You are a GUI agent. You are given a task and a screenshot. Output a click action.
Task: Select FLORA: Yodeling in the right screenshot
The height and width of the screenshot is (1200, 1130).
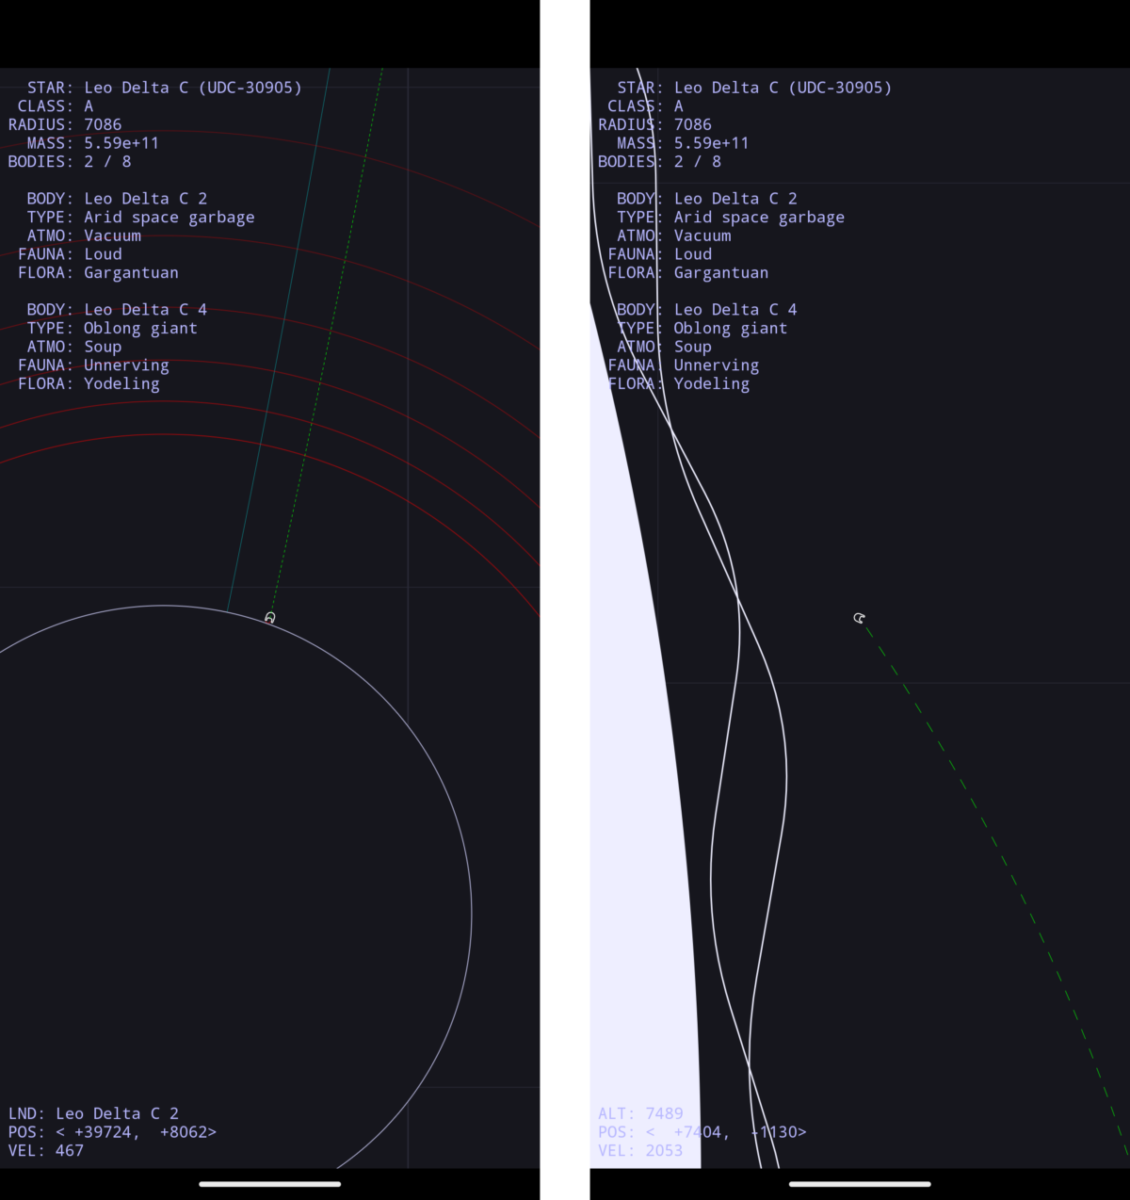(x=678, y=384)
